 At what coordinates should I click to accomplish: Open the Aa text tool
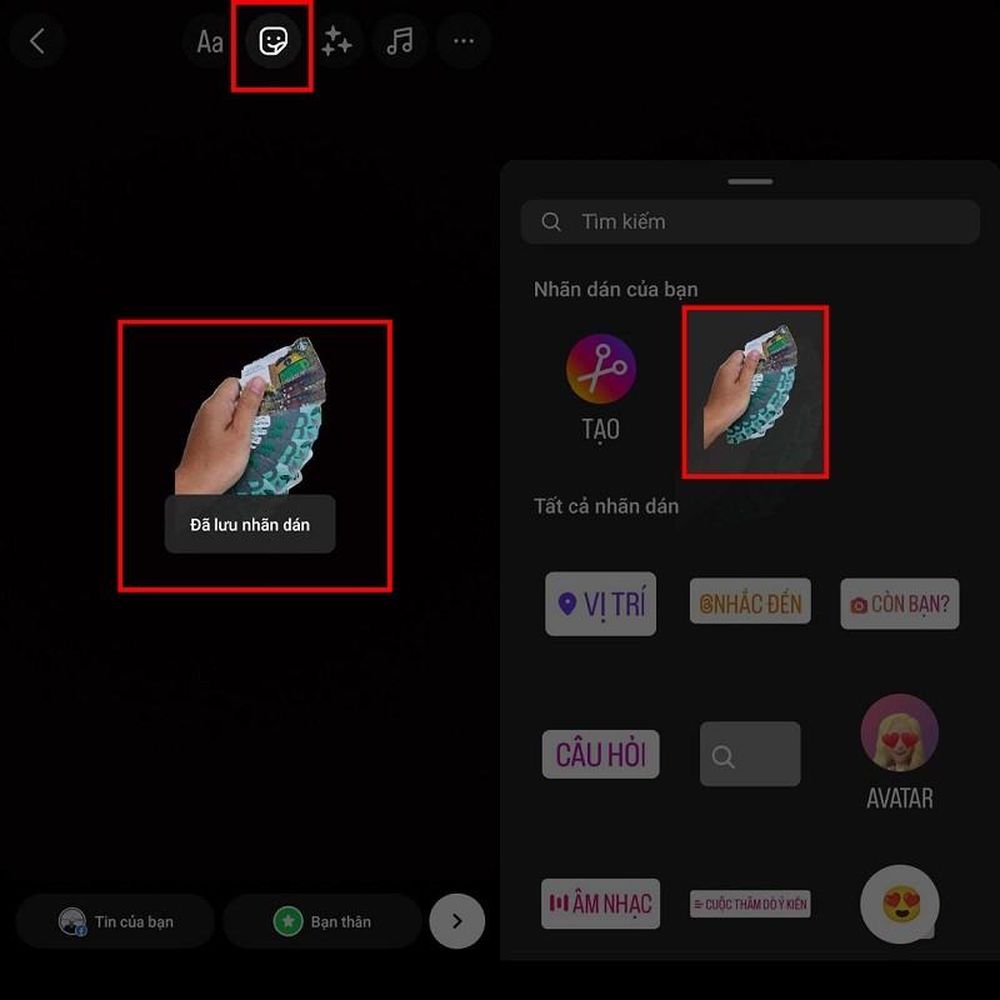tap(210, 41)
